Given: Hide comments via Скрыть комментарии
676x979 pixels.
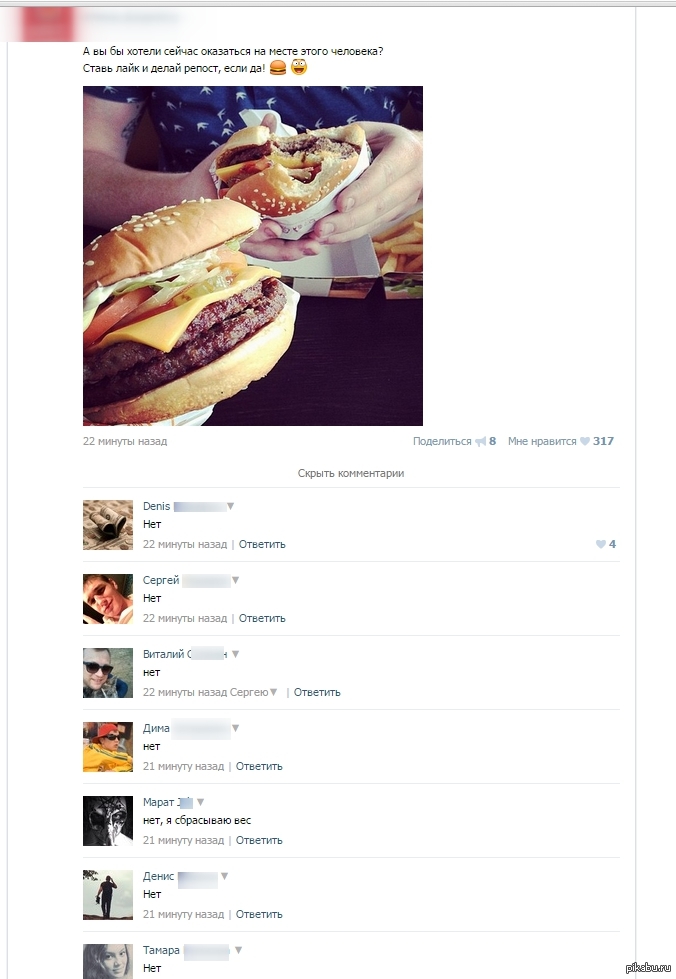Looking at the screenshot, I should 351,473.
